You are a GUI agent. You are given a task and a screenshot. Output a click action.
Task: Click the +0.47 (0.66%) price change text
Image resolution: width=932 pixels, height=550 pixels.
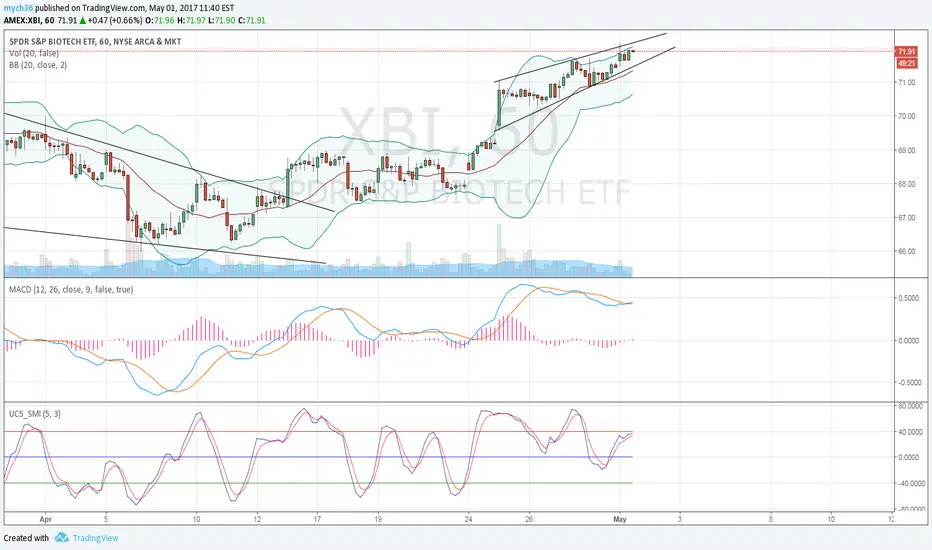[115, 20]
